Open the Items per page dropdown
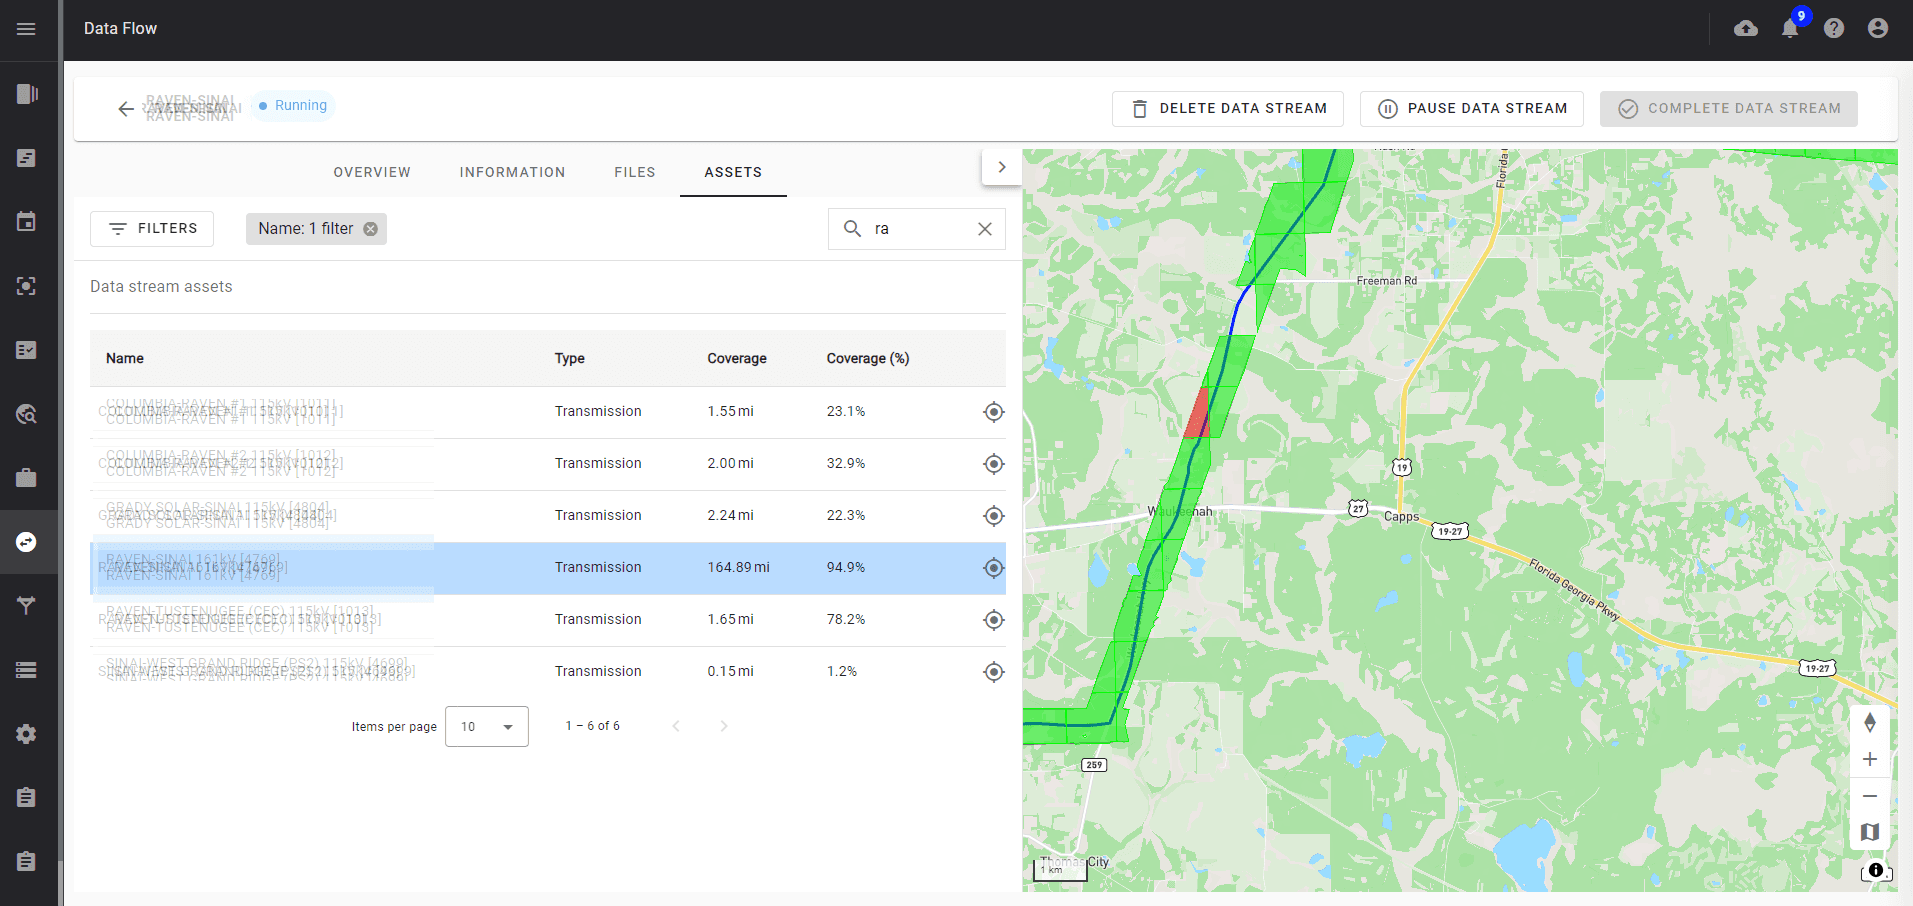Image resolution: width=1913 pixels, height=906 pixels. click(x=487, y=727)
